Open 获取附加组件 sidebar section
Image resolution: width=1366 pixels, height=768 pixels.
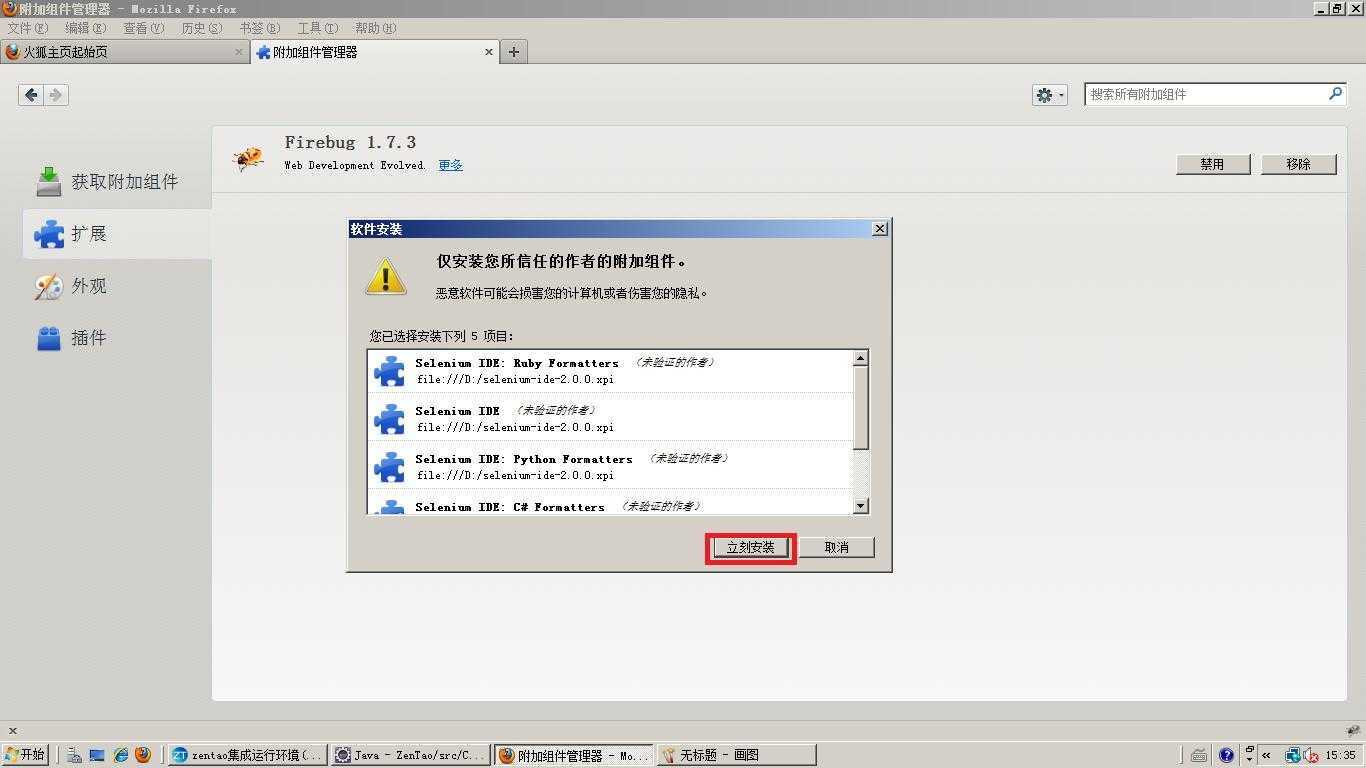click(117, 182)
